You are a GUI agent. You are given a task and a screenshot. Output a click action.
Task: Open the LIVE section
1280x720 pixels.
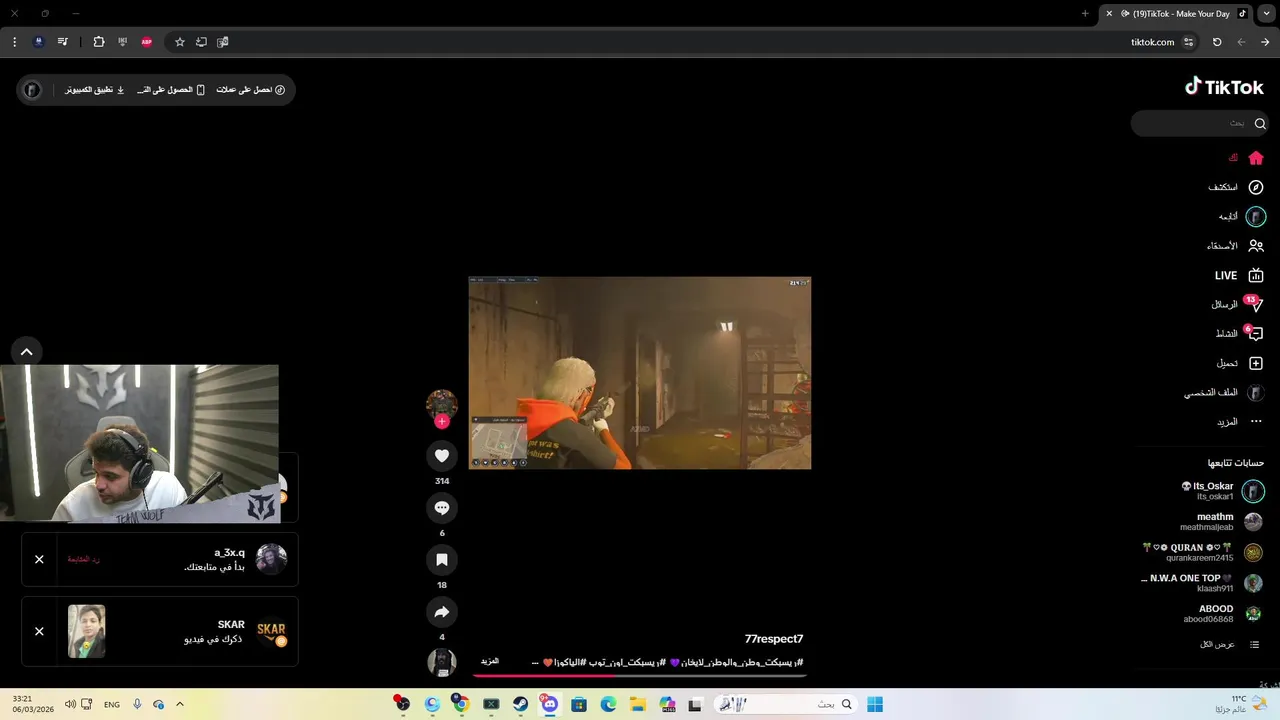click(1239, 275)
